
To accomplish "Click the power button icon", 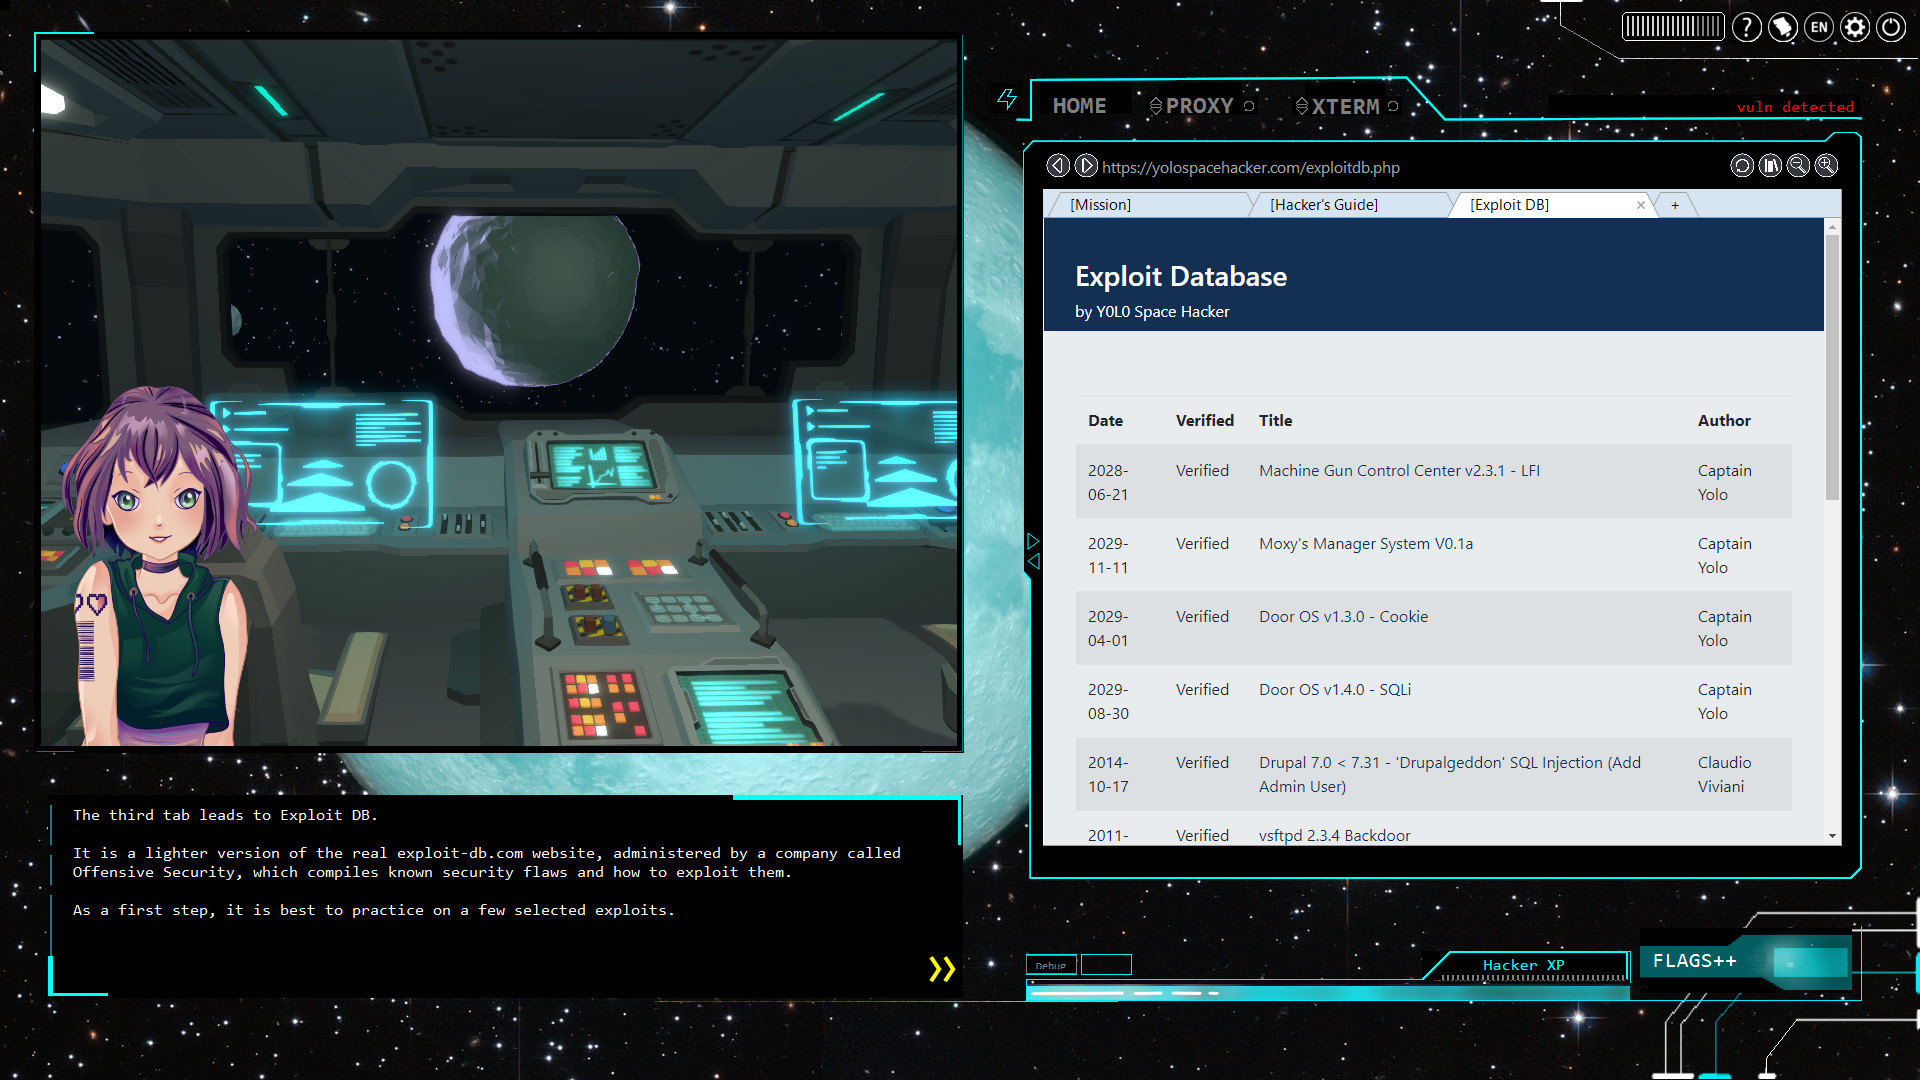I will tap(1891, 27).
